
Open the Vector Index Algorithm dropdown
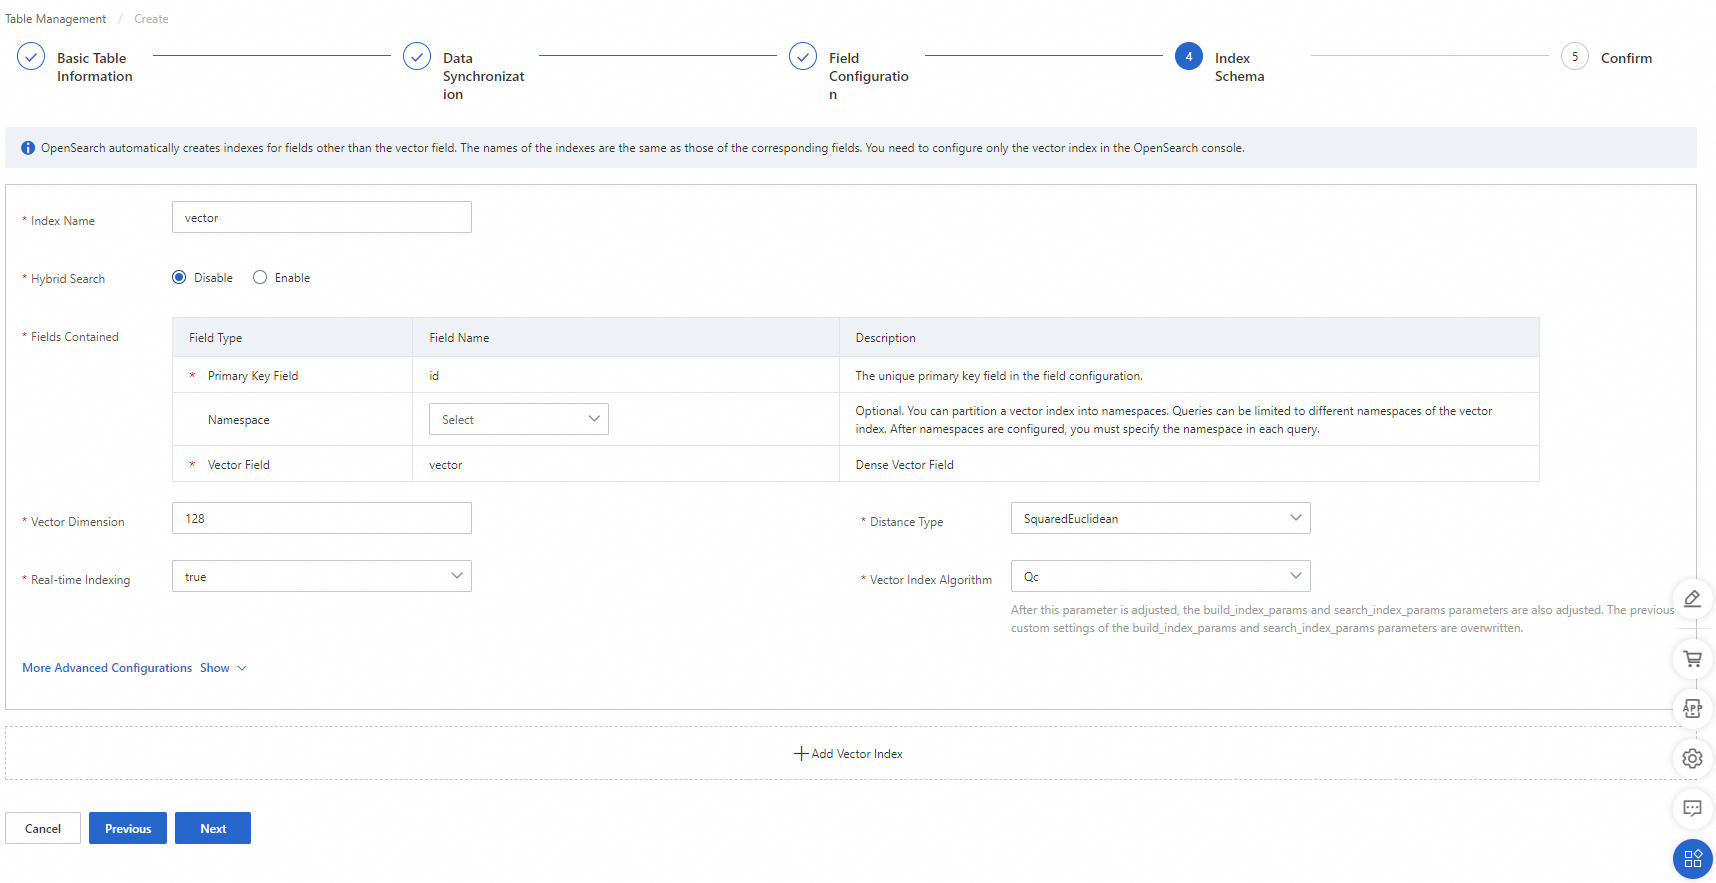(x=1160, y=577)
